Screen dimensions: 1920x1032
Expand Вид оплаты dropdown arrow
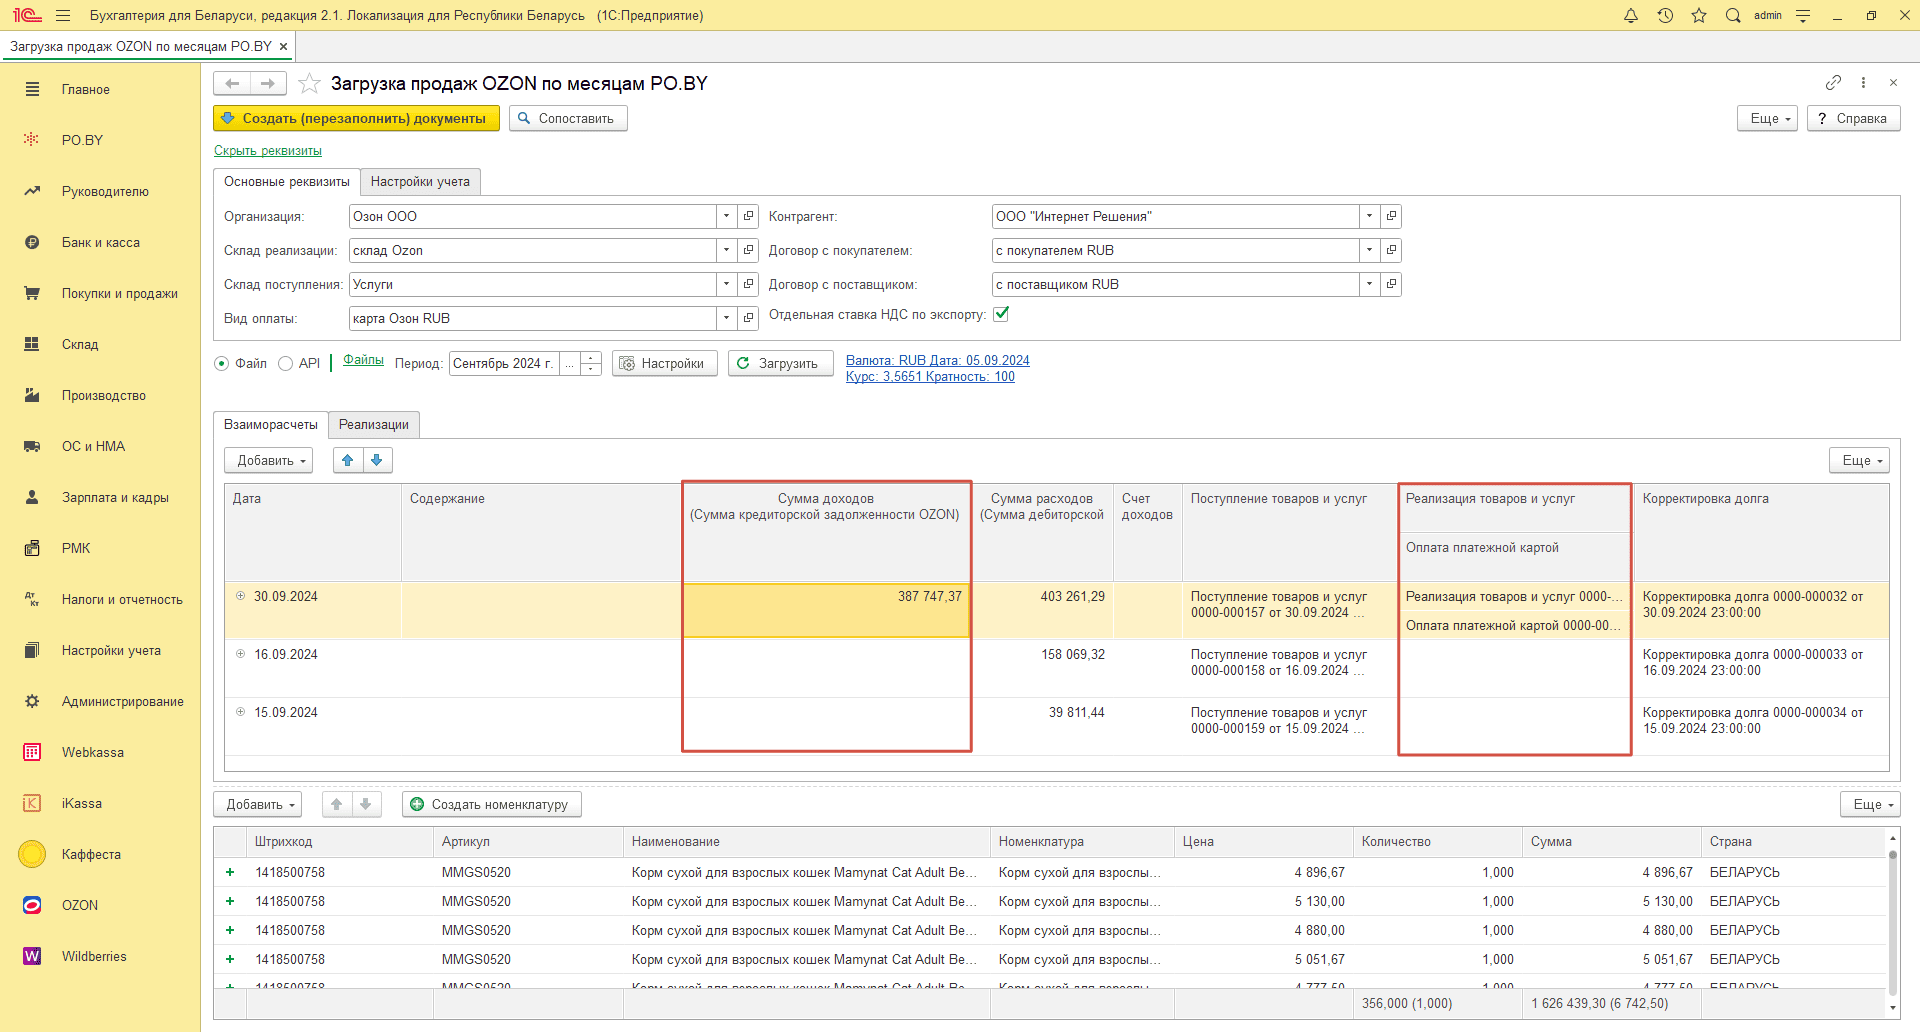[x=727, y=318]
